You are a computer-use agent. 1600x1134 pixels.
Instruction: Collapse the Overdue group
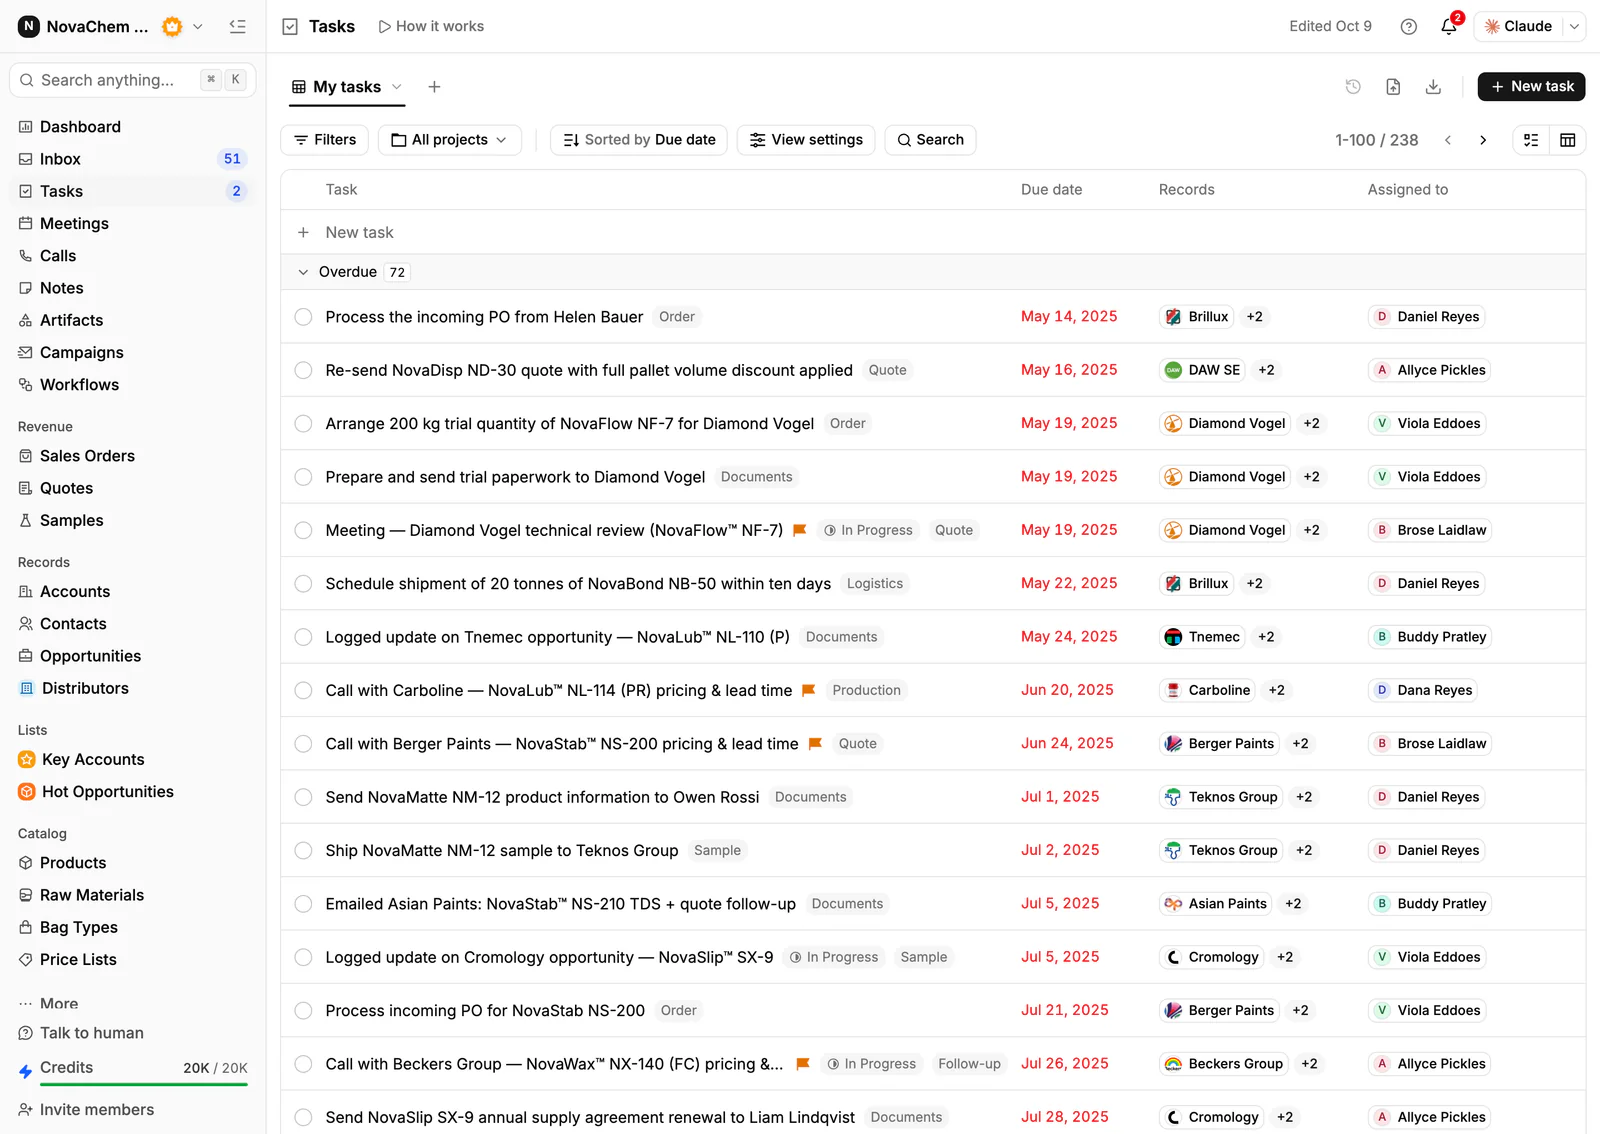pyautogui.click(x=303, y=272)
